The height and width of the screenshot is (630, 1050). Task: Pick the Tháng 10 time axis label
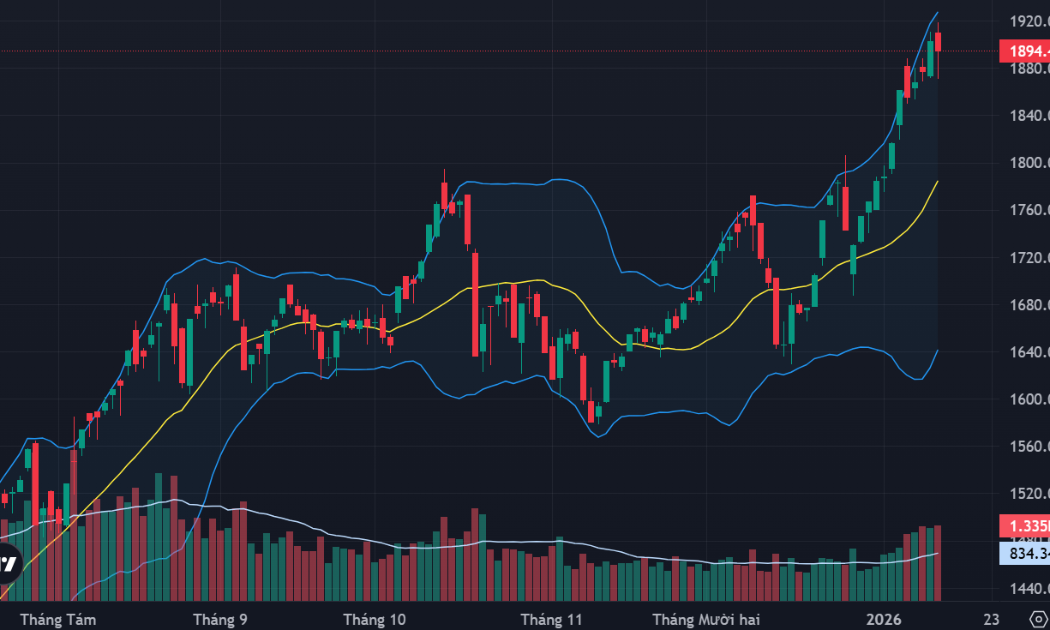tap(375, 619)
